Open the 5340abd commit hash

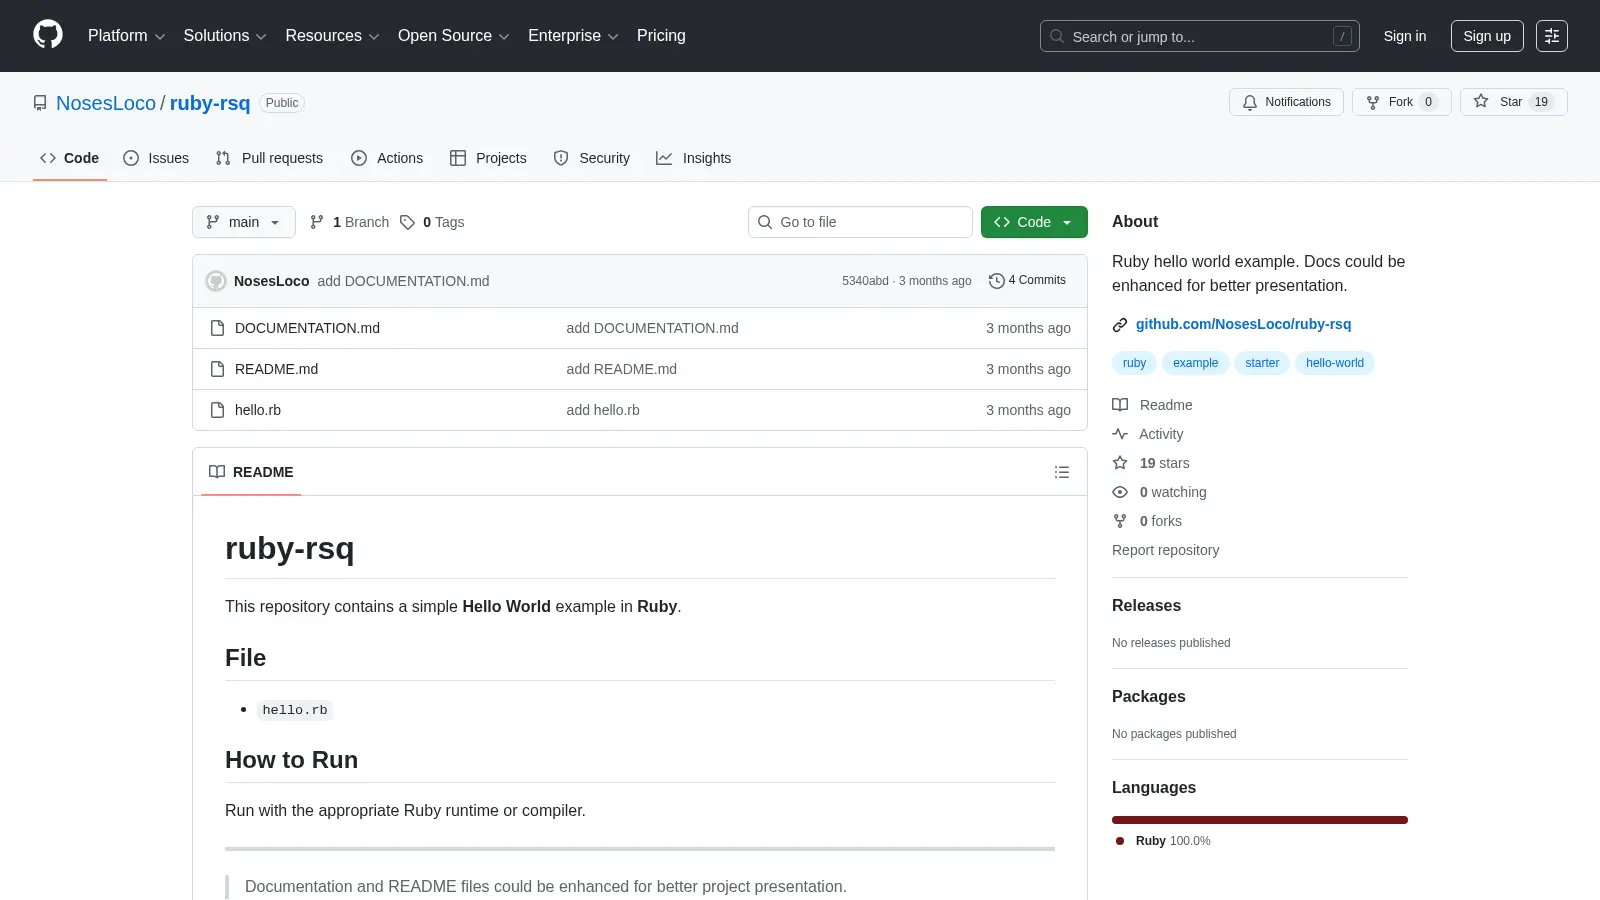pos(865,281)
